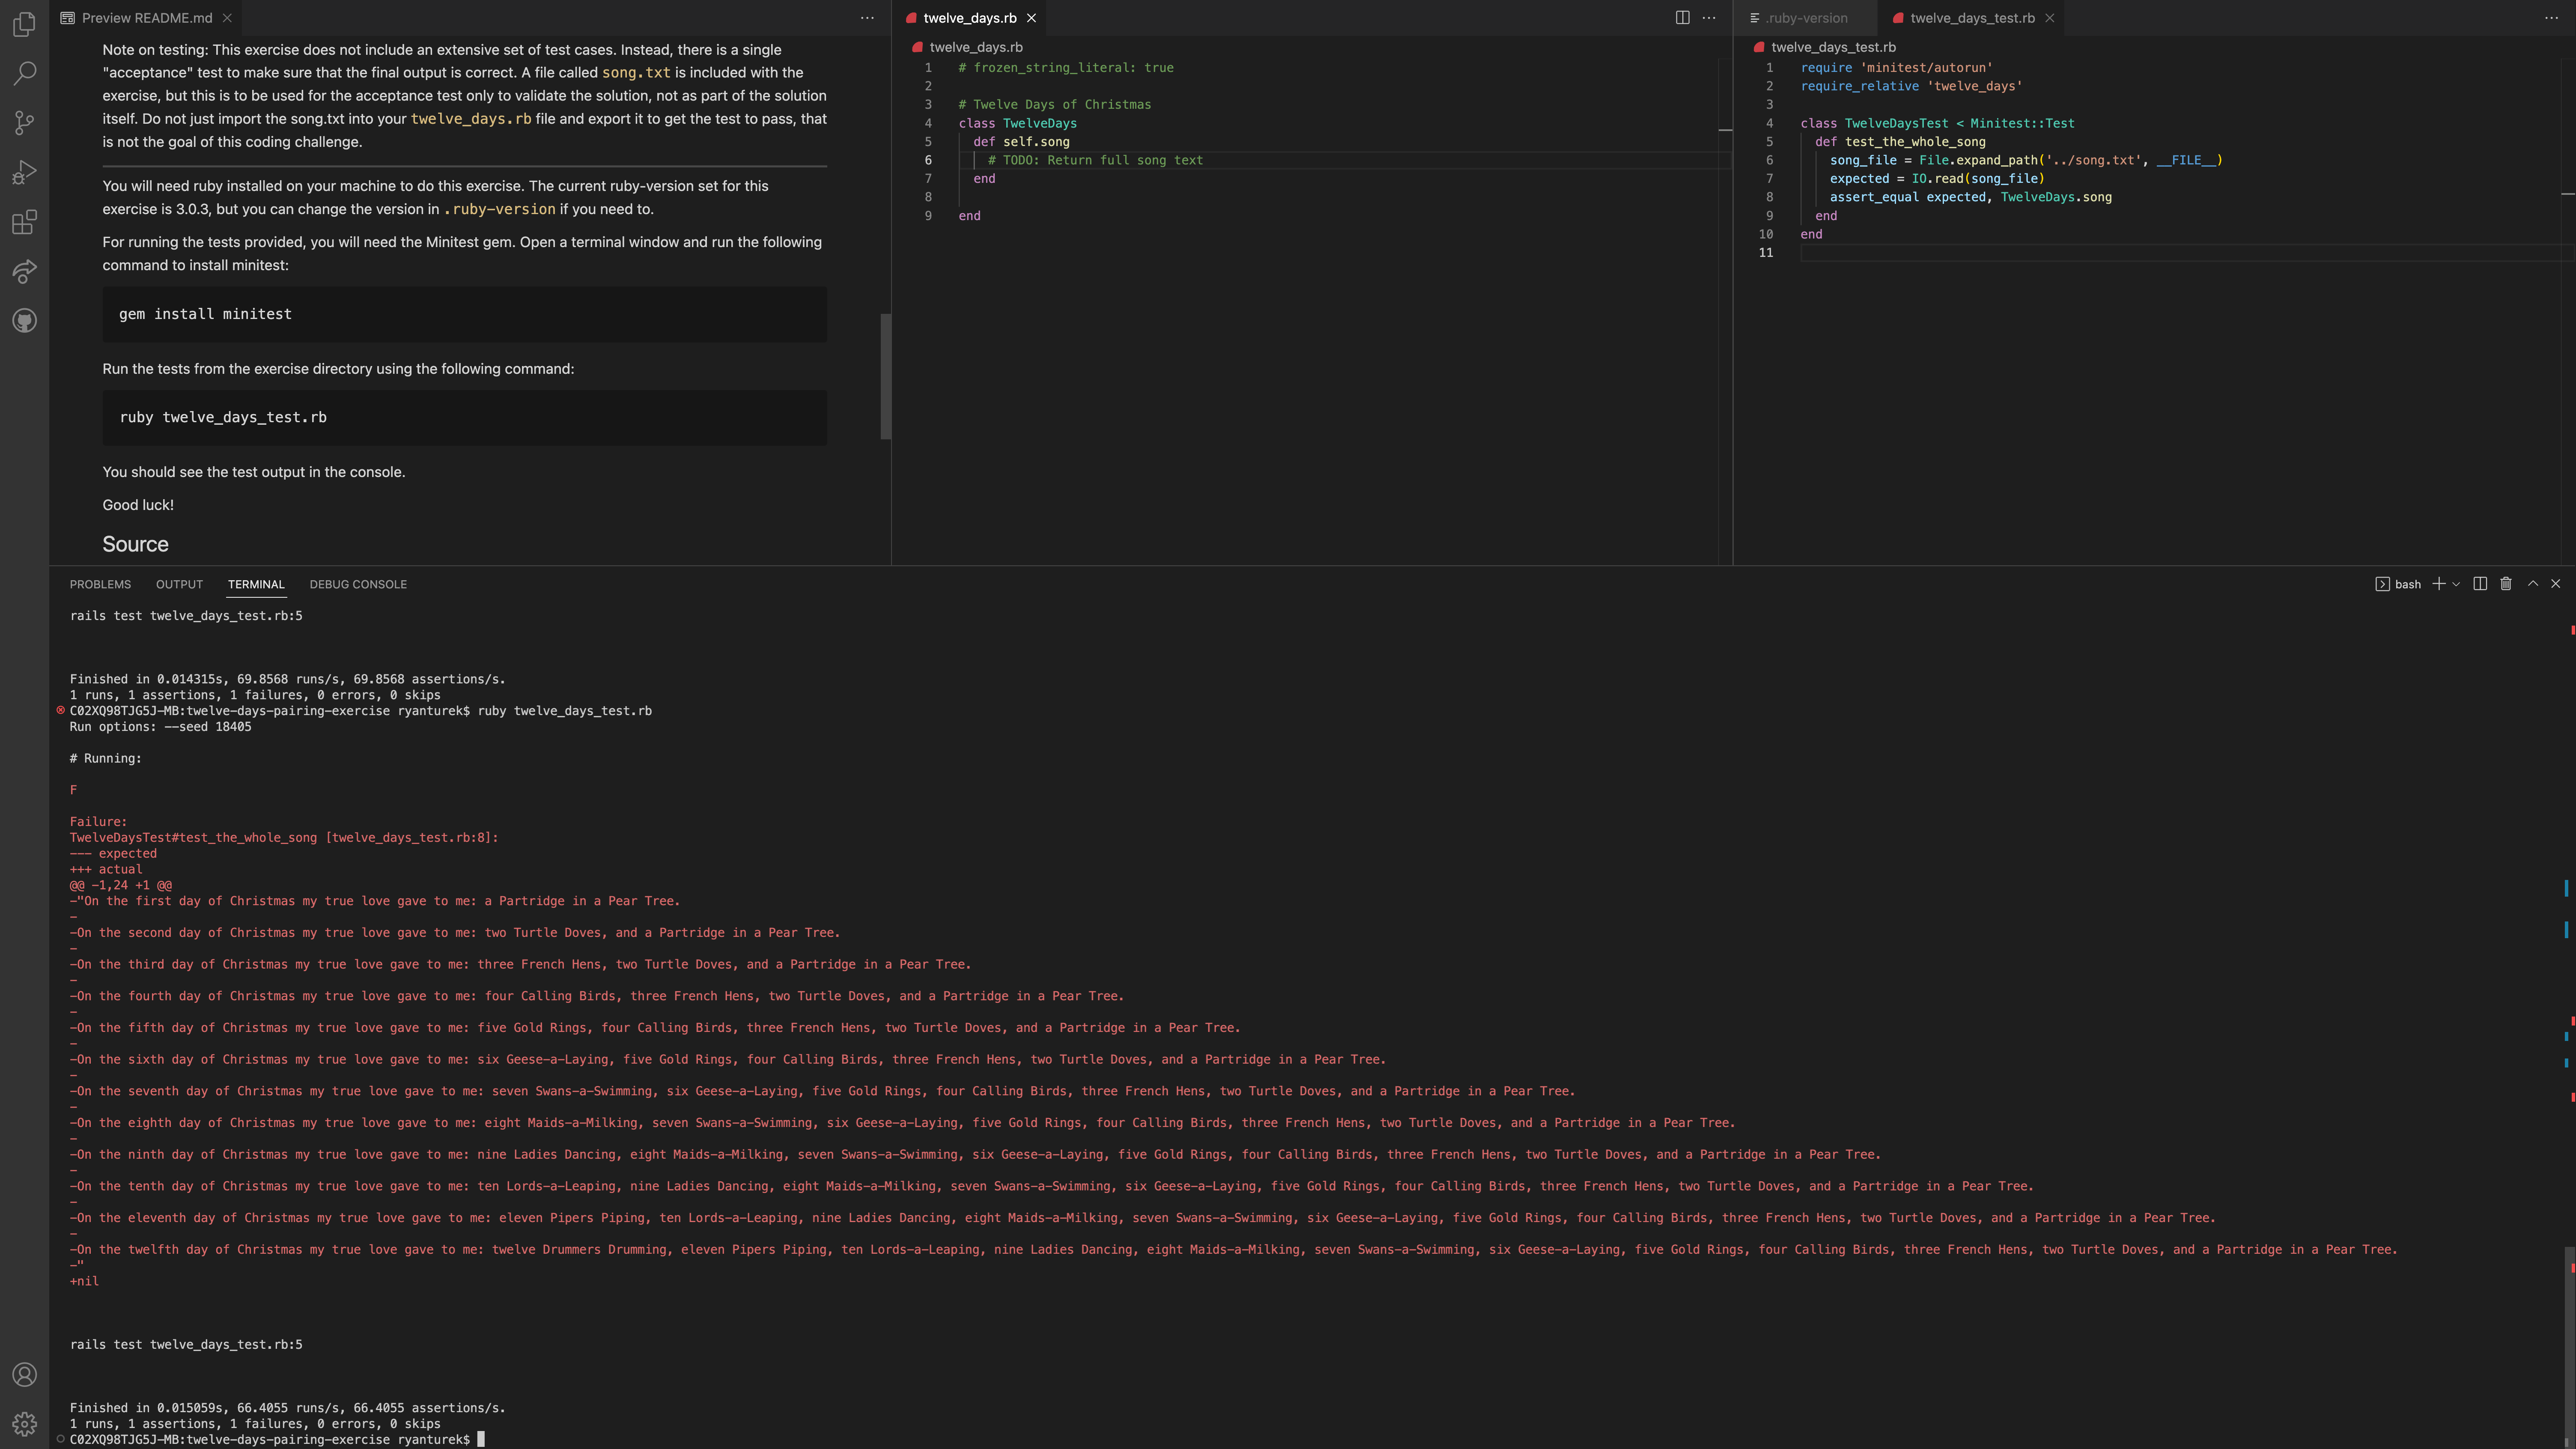2576x1449 pixels.
Task: Open the Search view in activity bar
Action: pyautogui.click(x=24, y=73)
